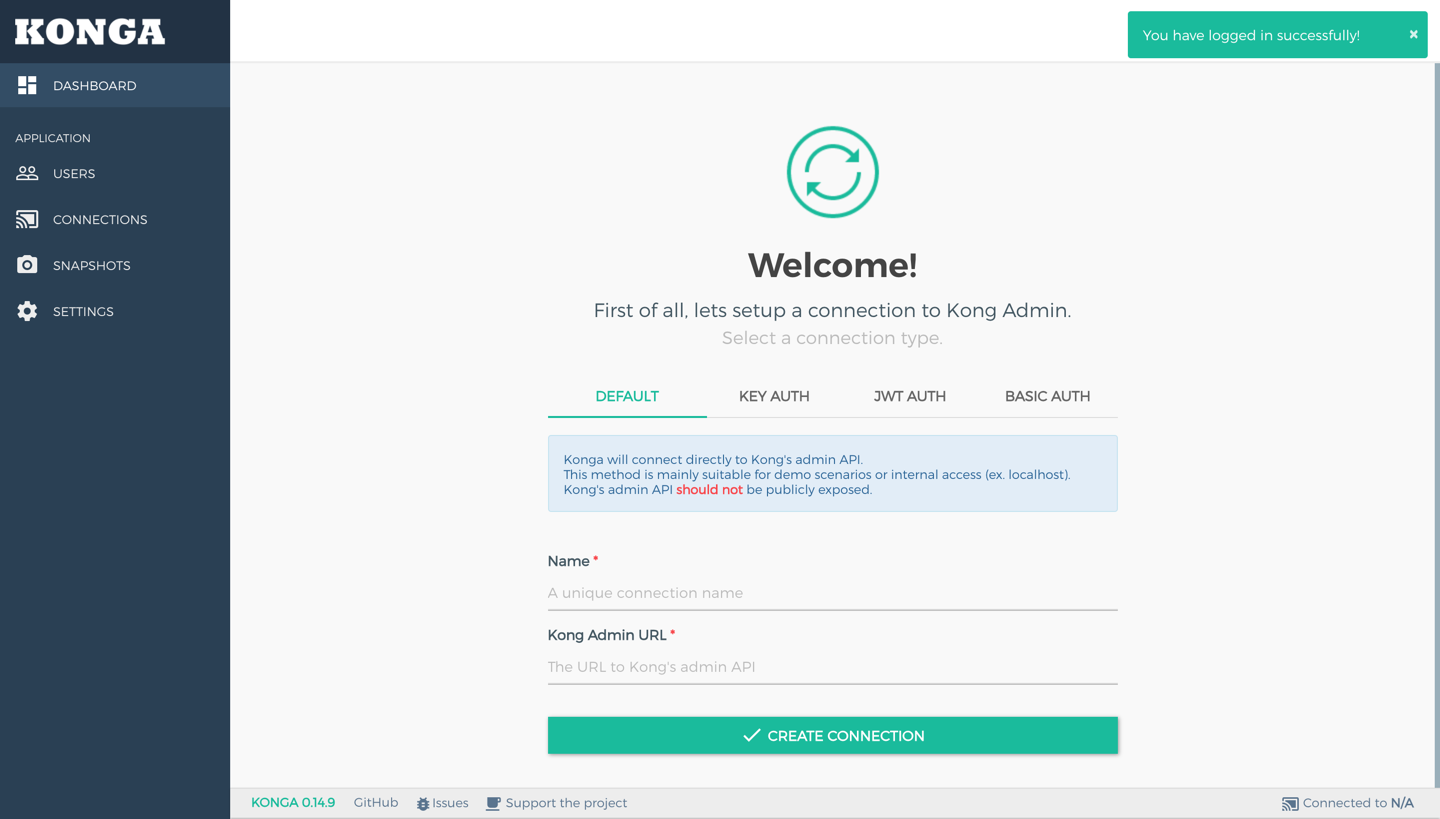Click the Welcome! heading

coord(832,265)
